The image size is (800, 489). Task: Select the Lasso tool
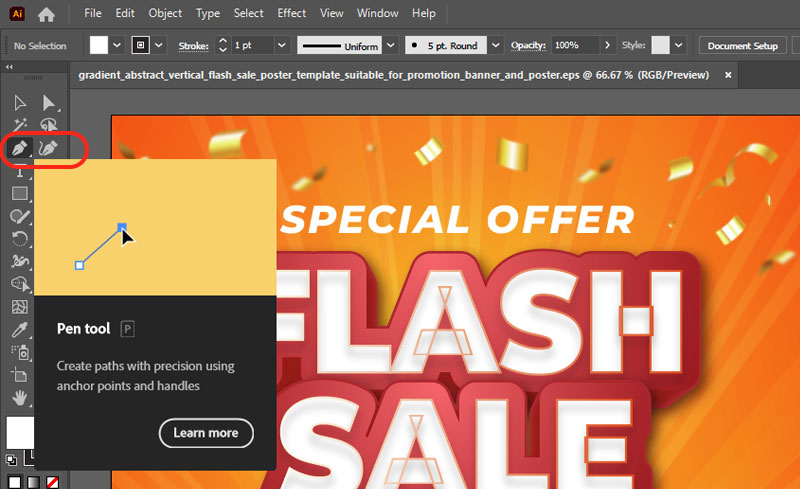pyautogui.click(x=48, y=125)
